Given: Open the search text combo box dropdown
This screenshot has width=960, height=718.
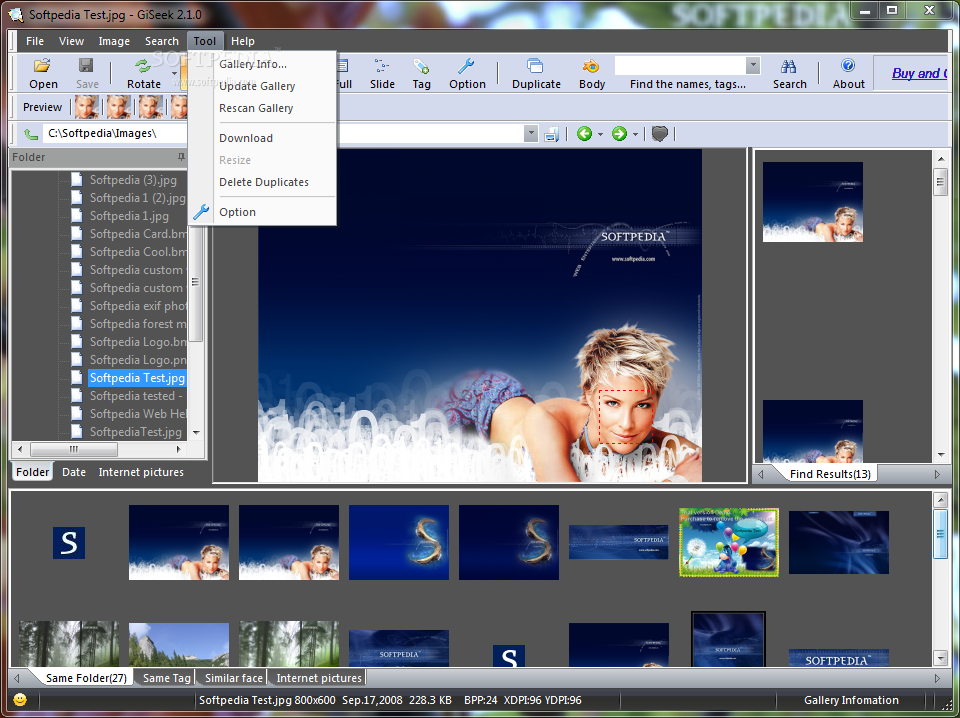Looking at the screenshot, I should (753, 65).
